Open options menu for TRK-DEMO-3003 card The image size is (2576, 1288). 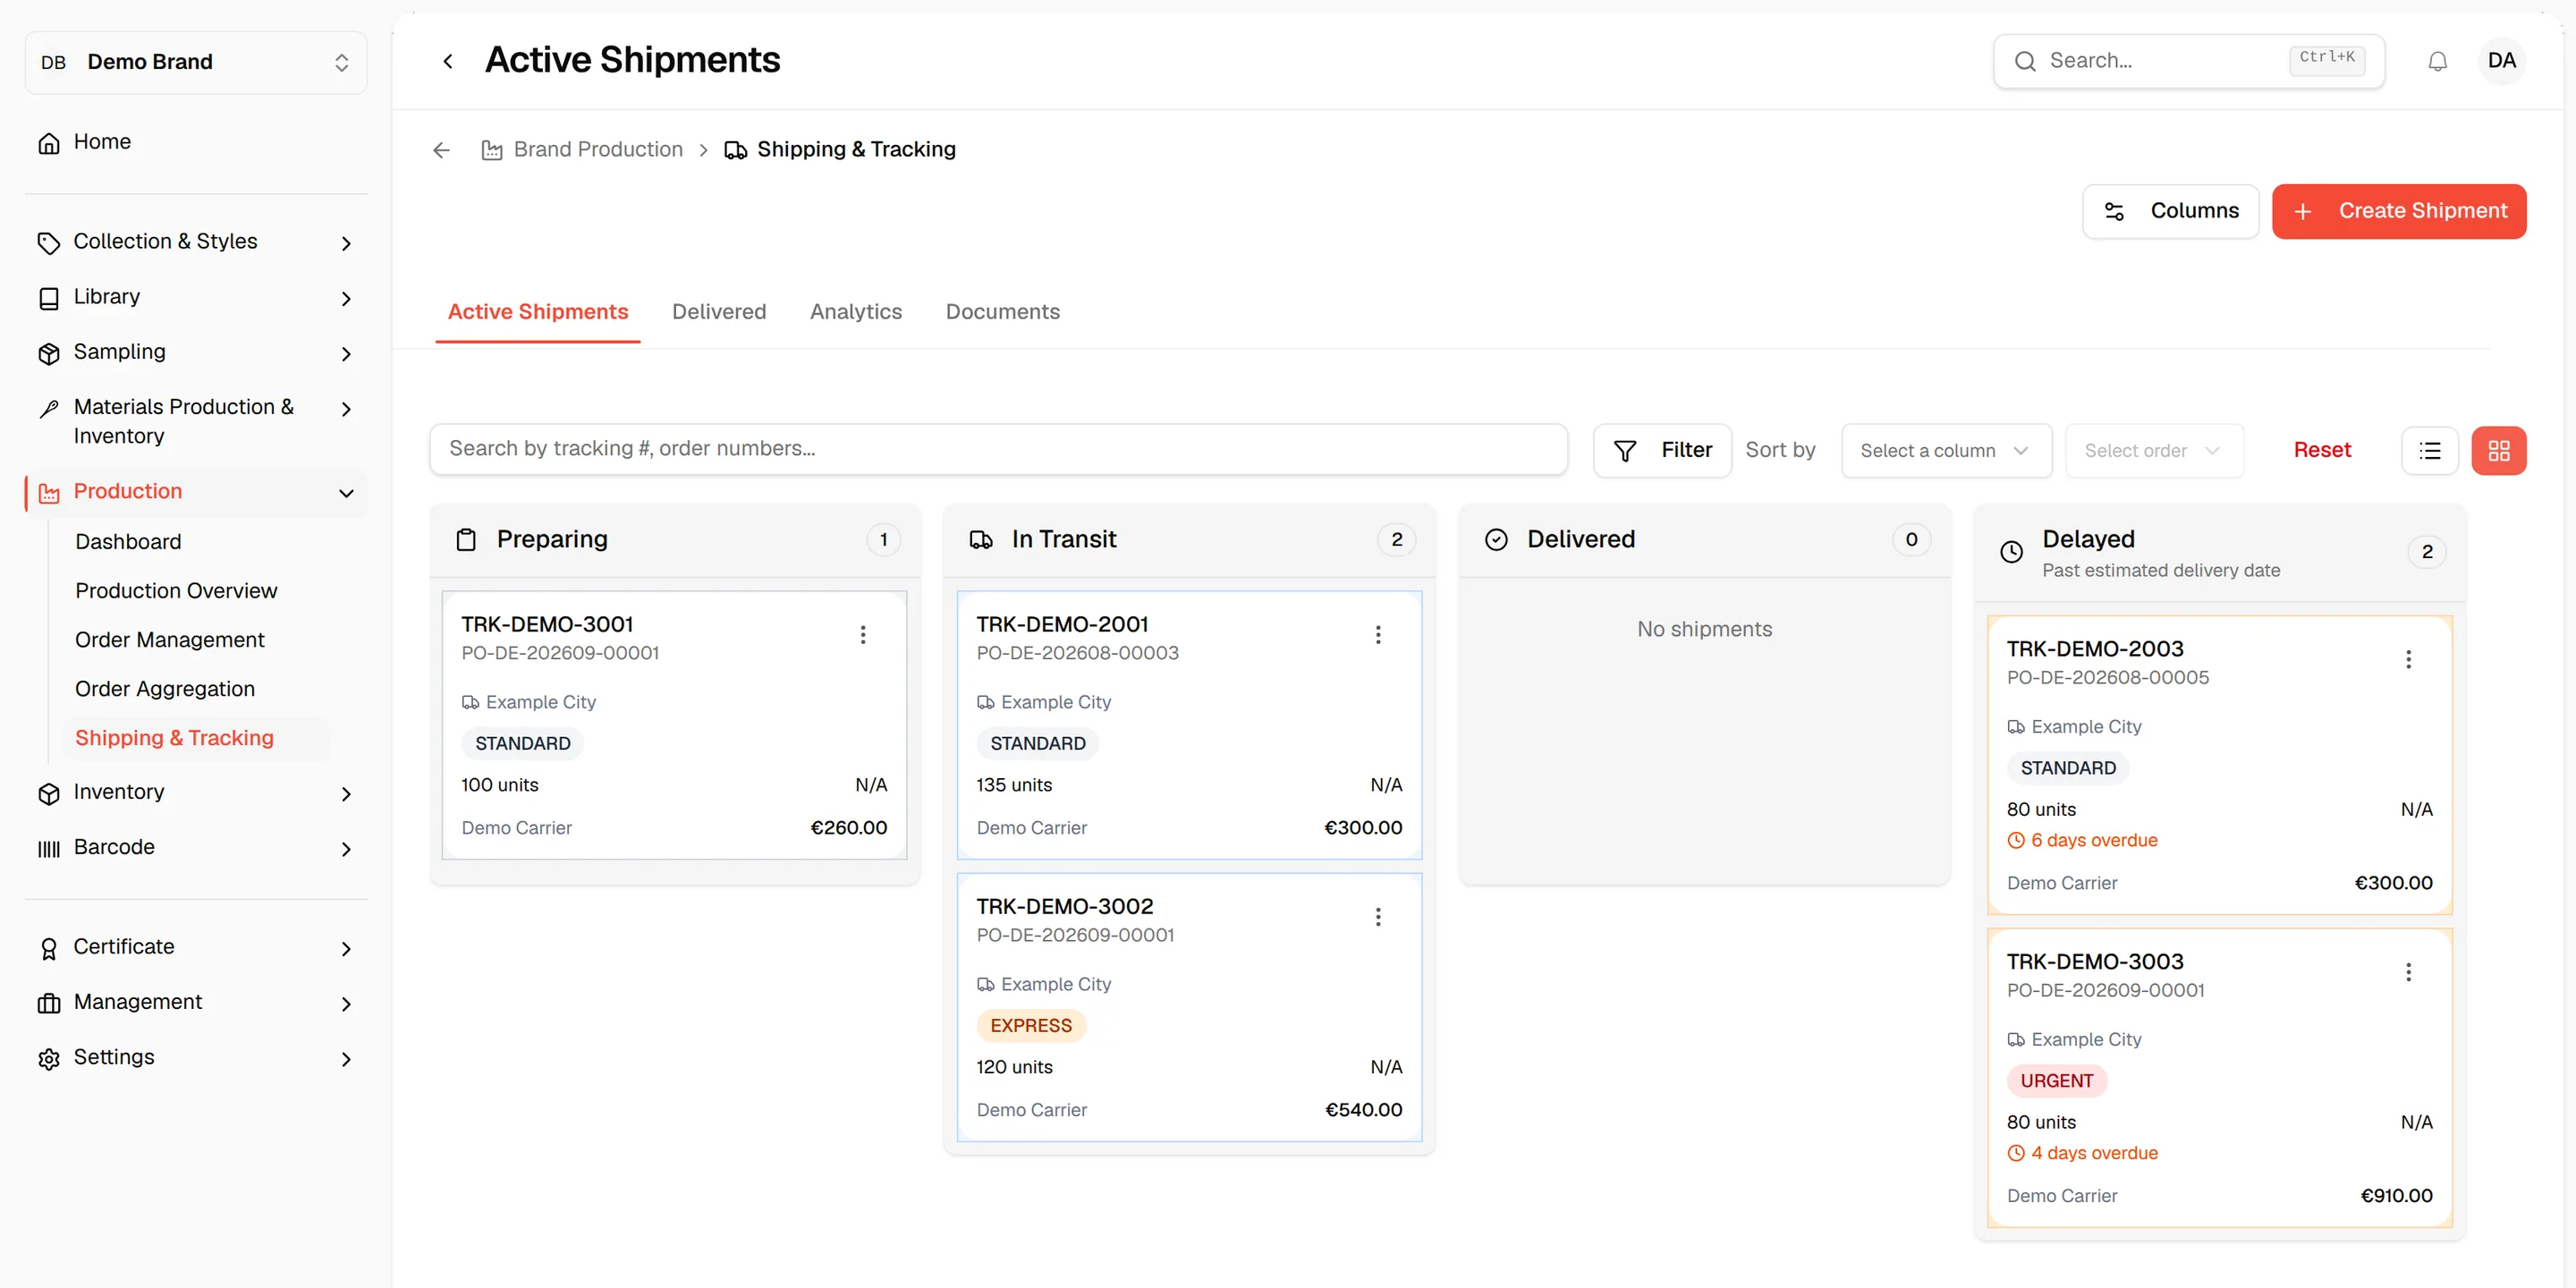click(2408, 971)
